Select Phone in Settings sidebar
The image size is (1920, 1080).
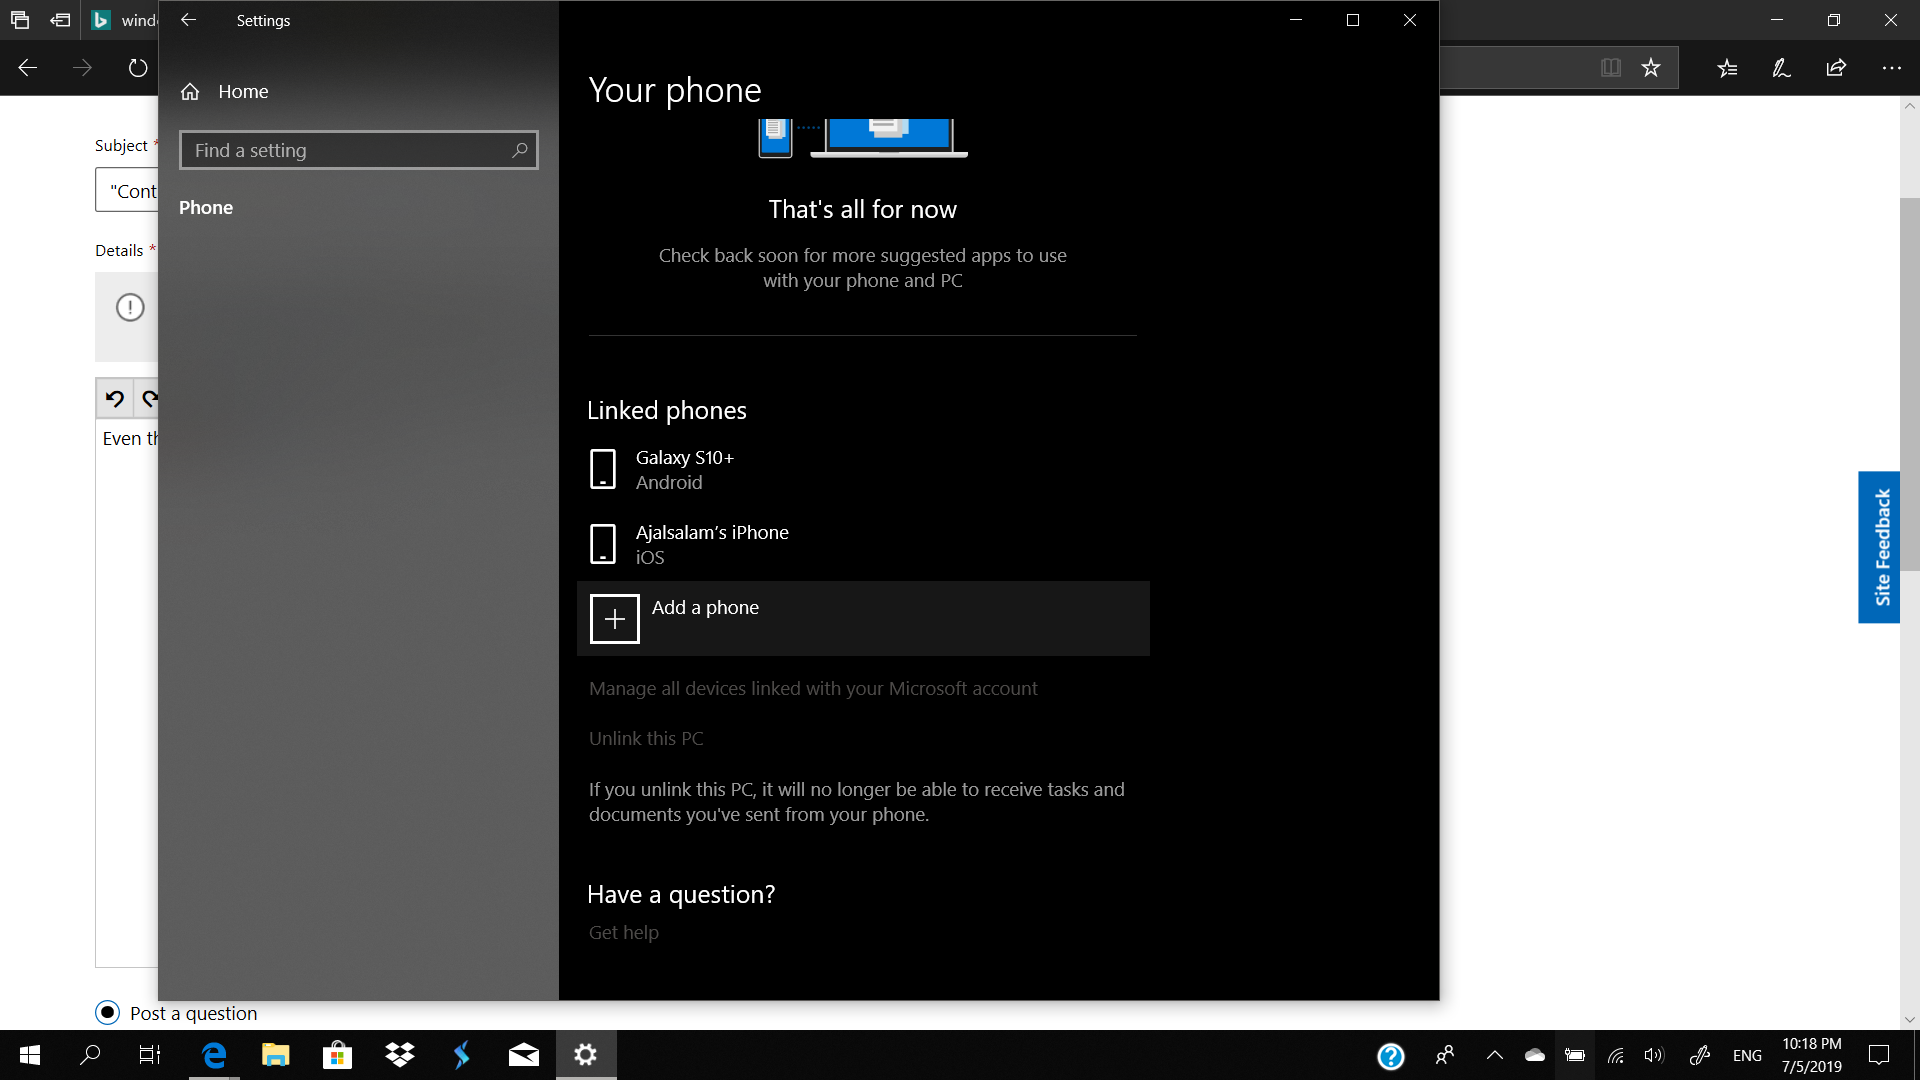point(206,207)
